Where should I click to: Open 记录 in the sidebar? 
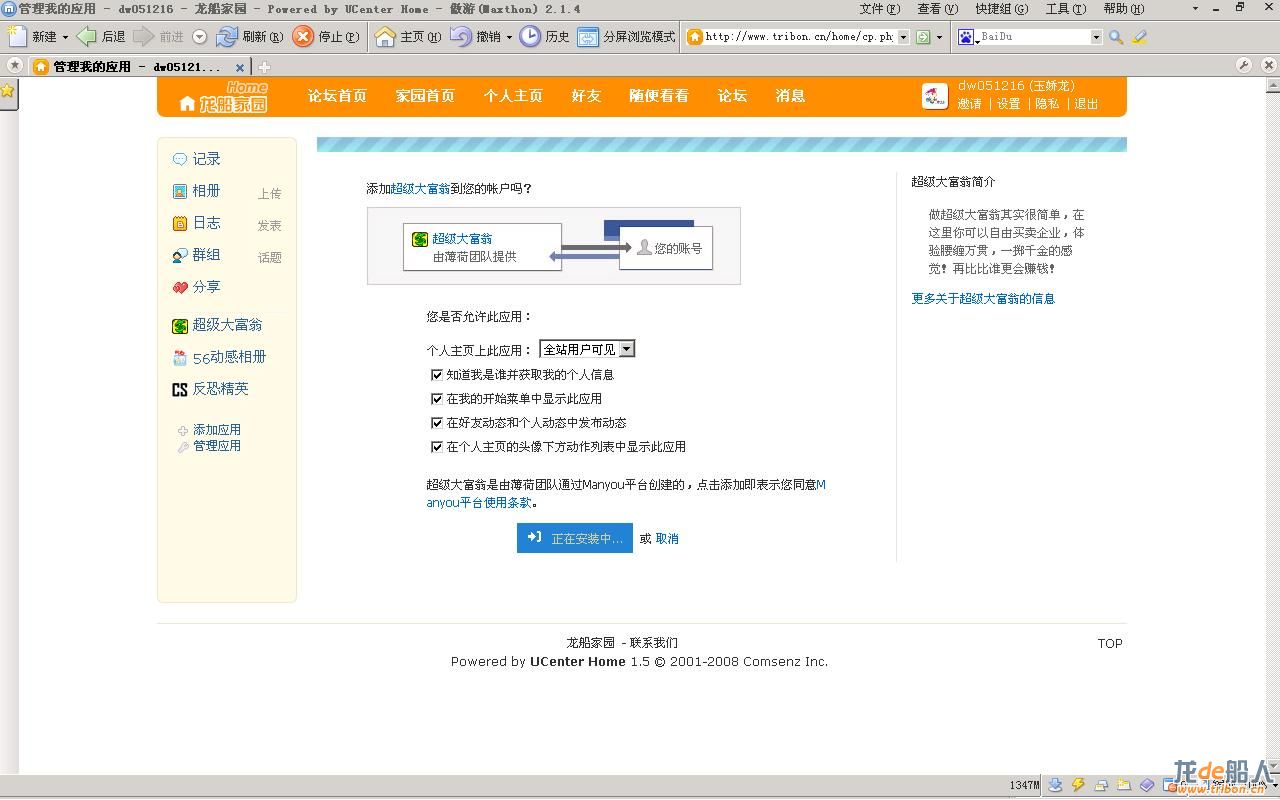[x=206, y=159]
